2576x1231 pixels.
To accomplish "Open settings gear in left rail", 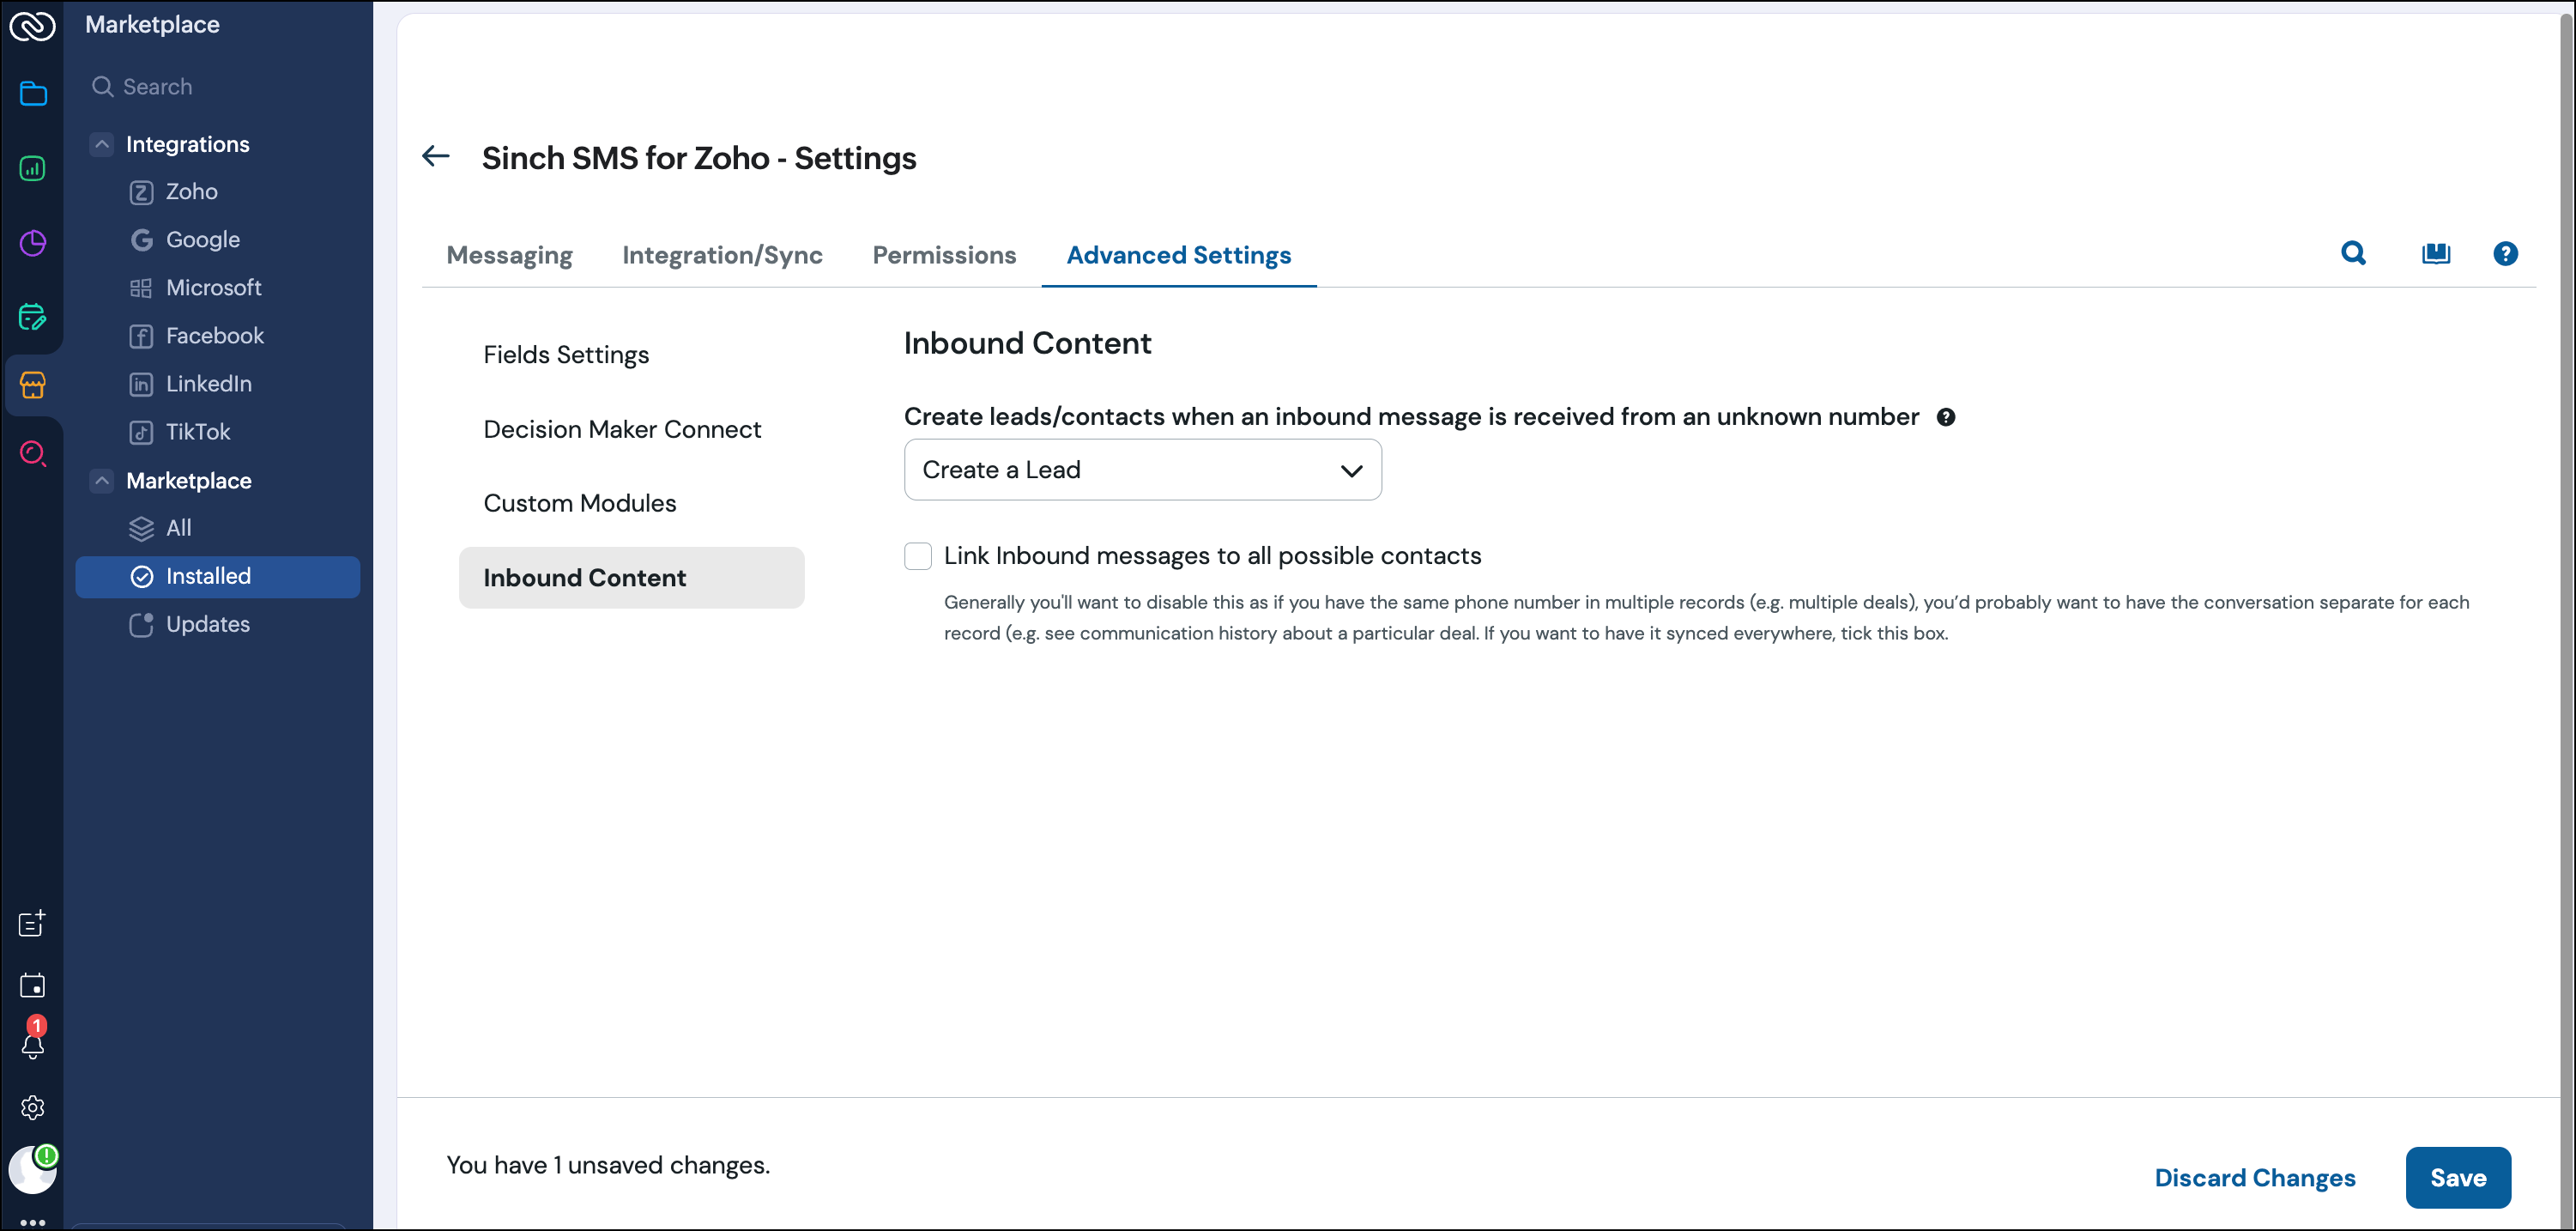I will click(x=33, y=1108).
